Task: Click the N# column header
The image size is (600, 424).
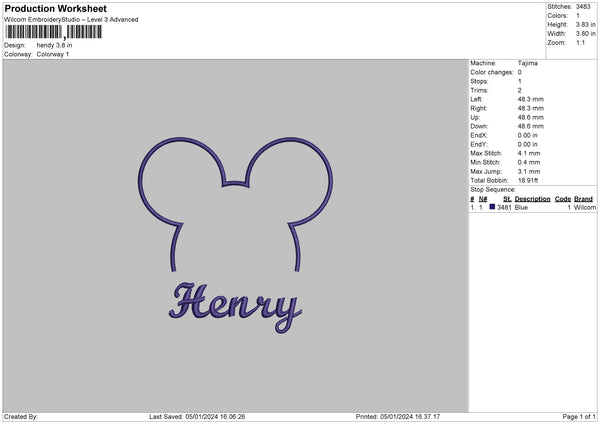Action: click(x=483, y=199)
